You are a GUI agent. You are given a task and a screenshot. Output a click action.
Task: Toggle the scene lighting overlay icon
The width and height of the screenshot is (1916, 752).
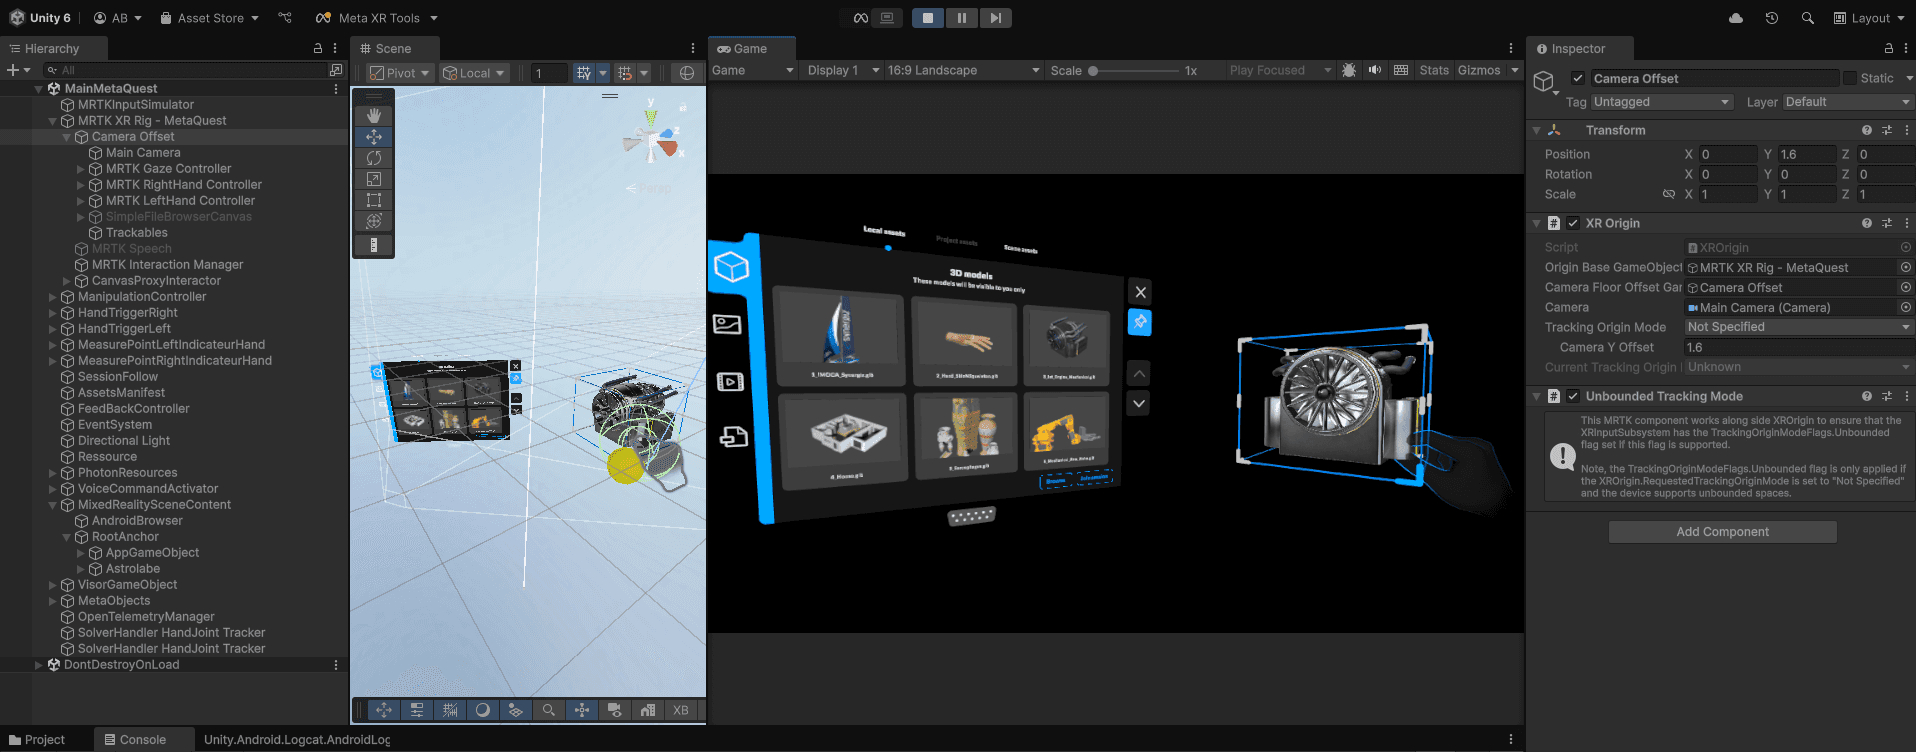click(x=483, y=710)
